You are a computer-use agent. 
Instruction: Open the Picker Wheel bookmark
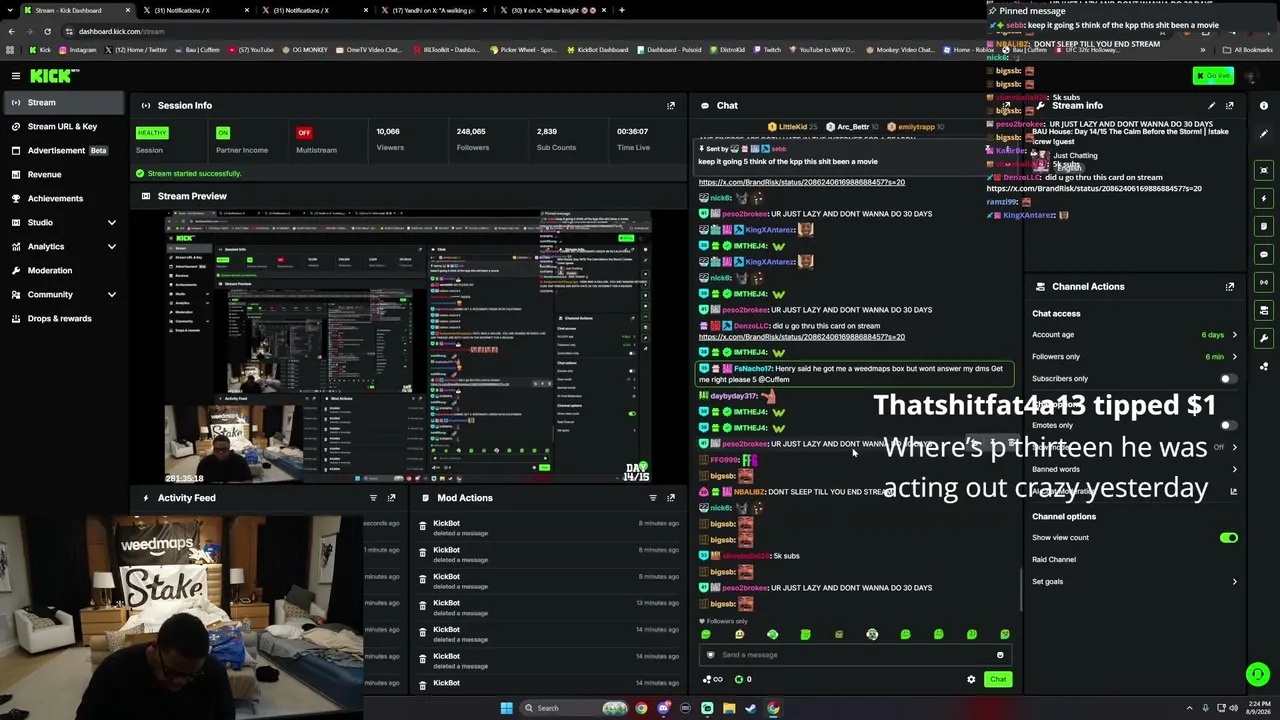[x=522, y=50]
